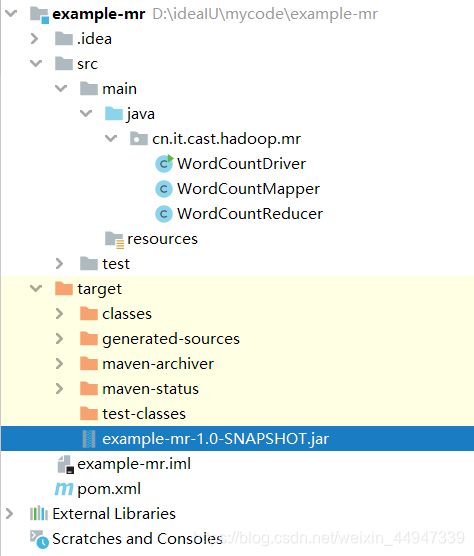The height and width of the screenshot is (556, 474).
Task: Click the example-mr project module icon
Action: [39, 15]
